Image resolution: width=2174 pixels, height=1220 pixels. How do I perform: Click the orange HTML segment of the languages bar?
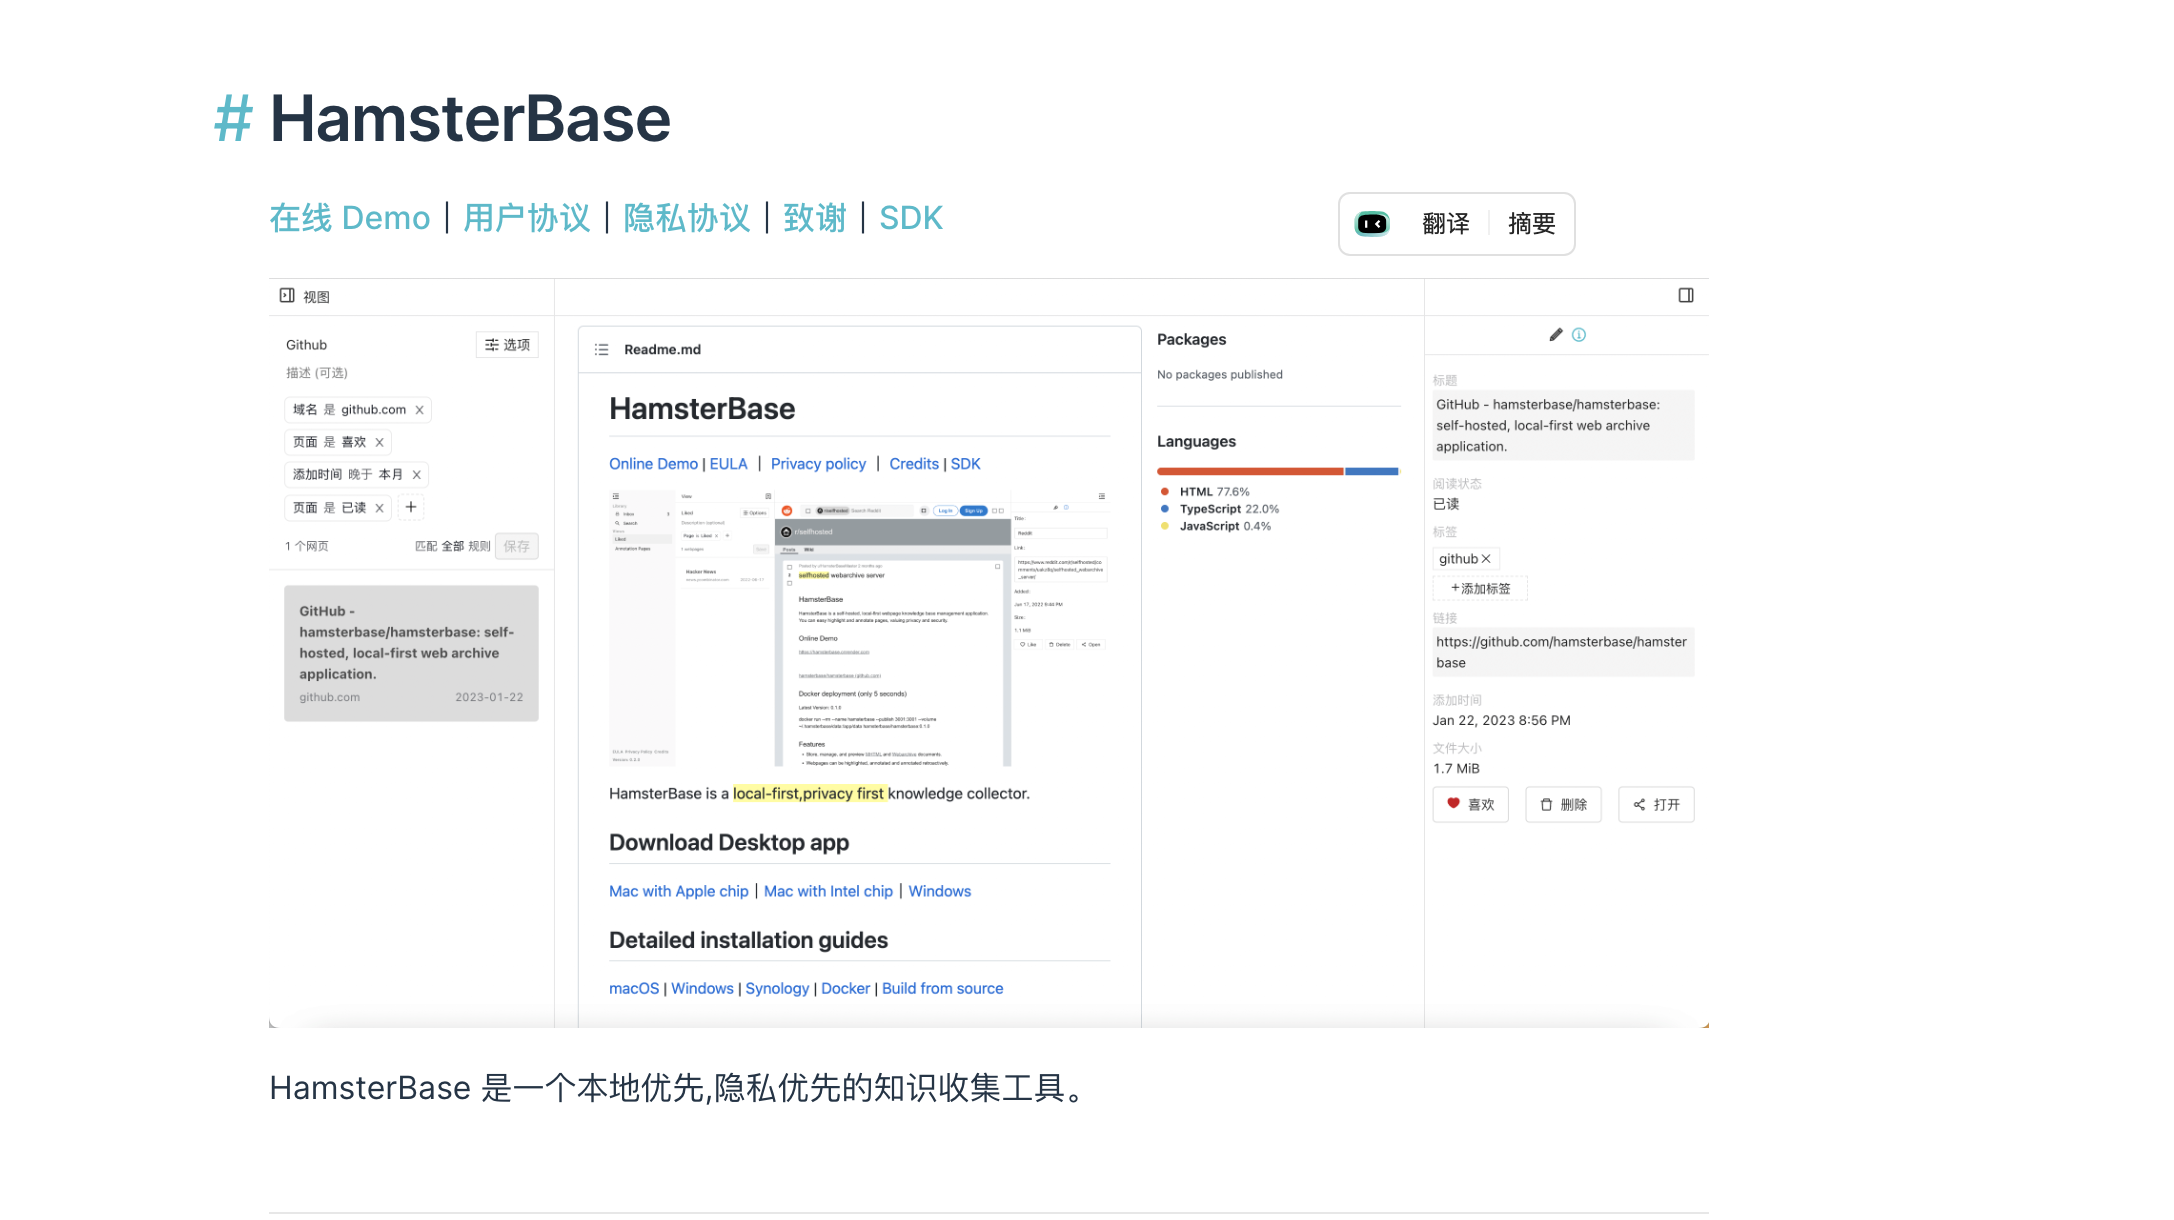click(1249, 471)
